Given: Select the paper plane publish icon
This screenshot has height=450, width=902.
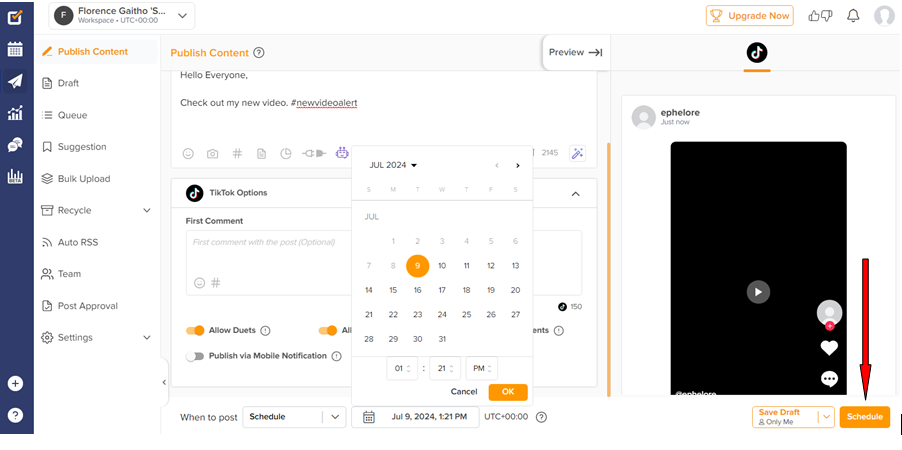Looking at the screenshot, I should 15,81.
